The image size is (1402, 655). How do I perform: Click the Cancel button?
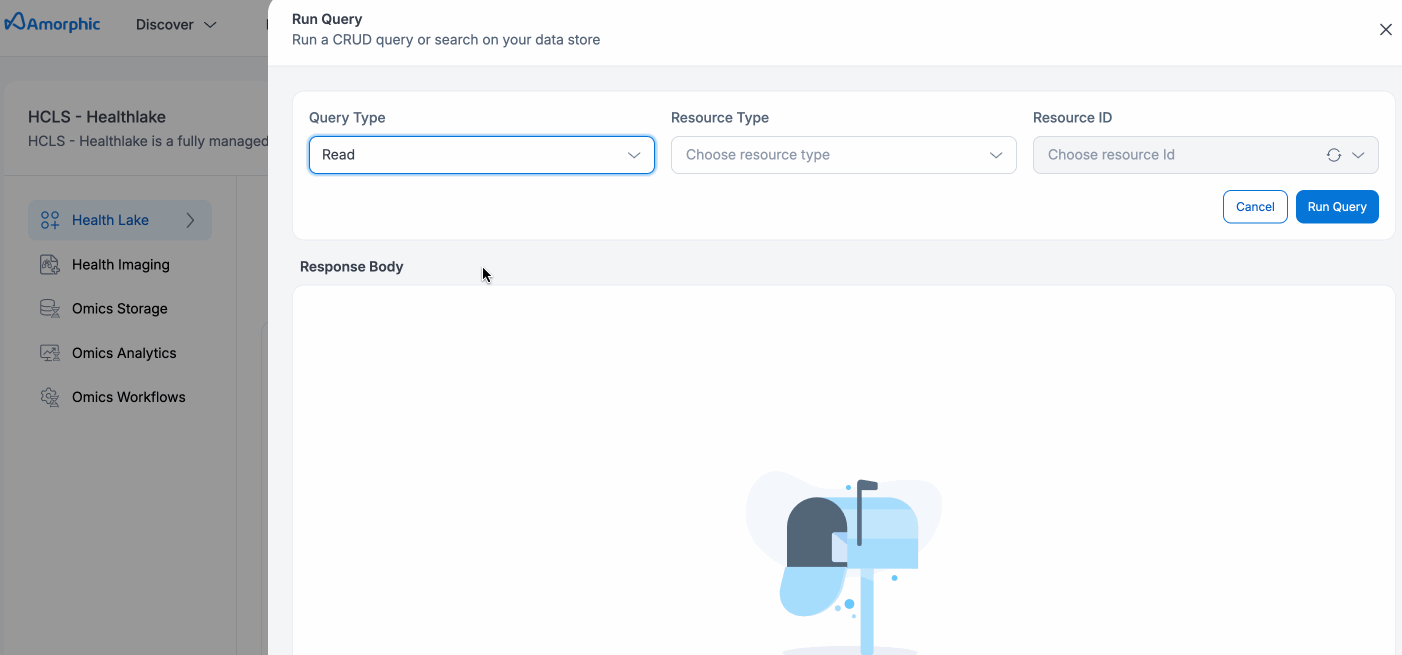point(1254,207)
